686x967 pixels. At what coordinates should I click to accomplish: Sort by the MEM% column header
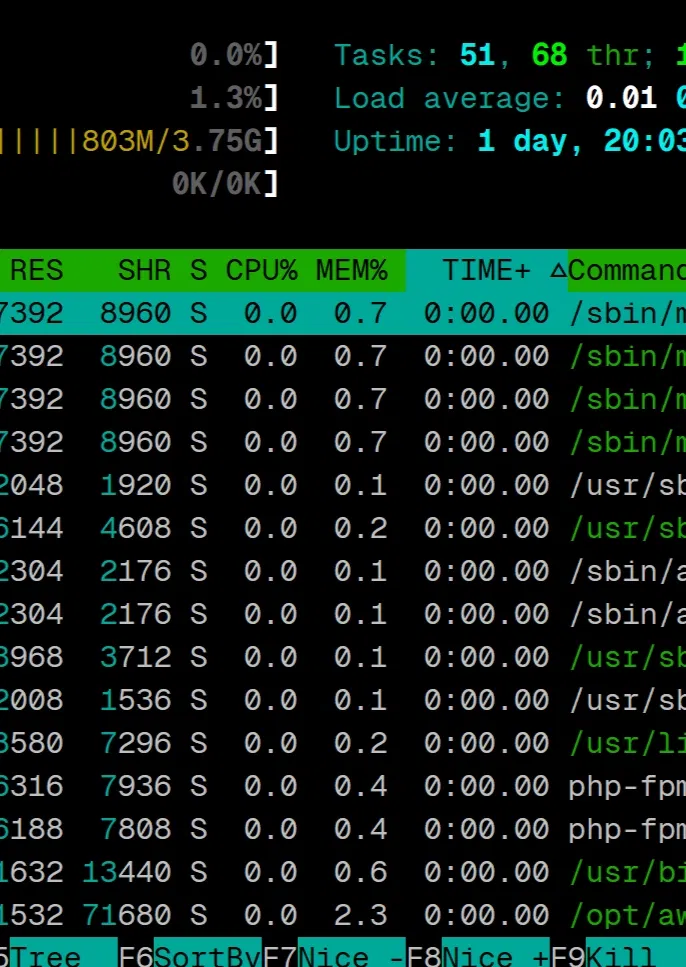pyautogui.click(x=351, y=270)
